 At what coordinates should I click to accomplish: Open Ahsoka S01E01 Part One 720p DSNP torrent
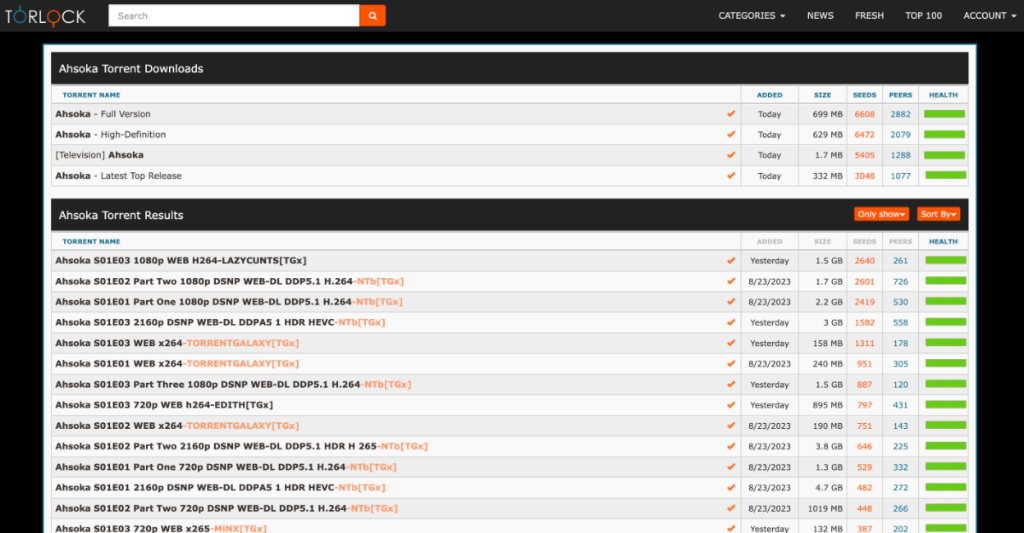point(226,467)
